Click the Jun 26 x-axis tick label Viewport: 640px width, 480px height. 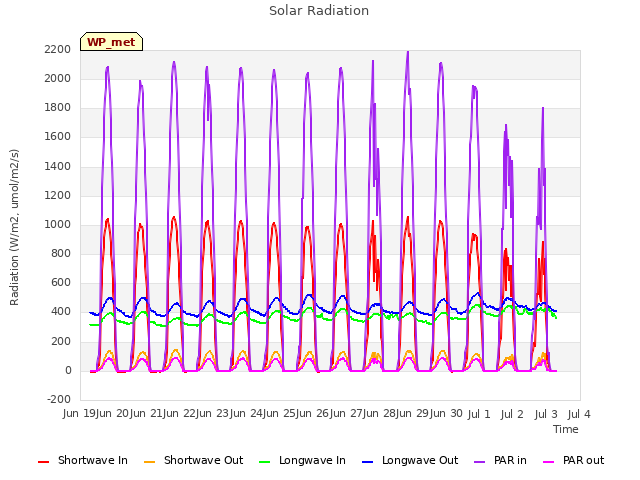coord(314,414)
